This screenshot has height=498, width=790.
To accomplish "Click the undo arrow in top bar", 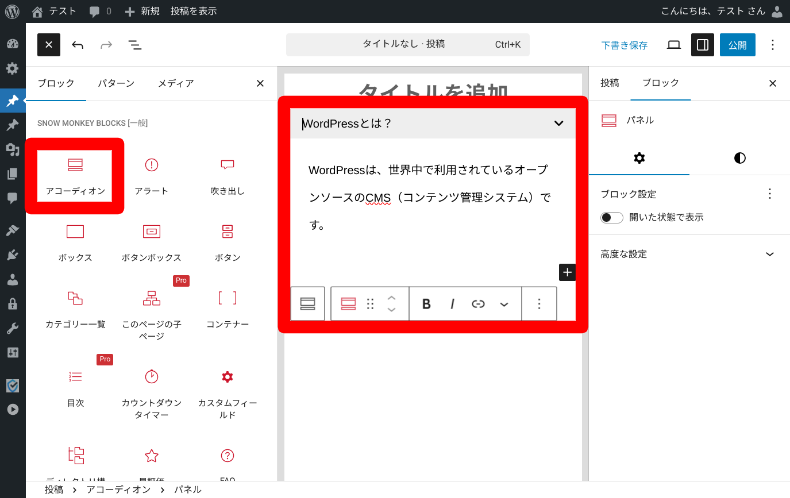I will coord(78,45).
